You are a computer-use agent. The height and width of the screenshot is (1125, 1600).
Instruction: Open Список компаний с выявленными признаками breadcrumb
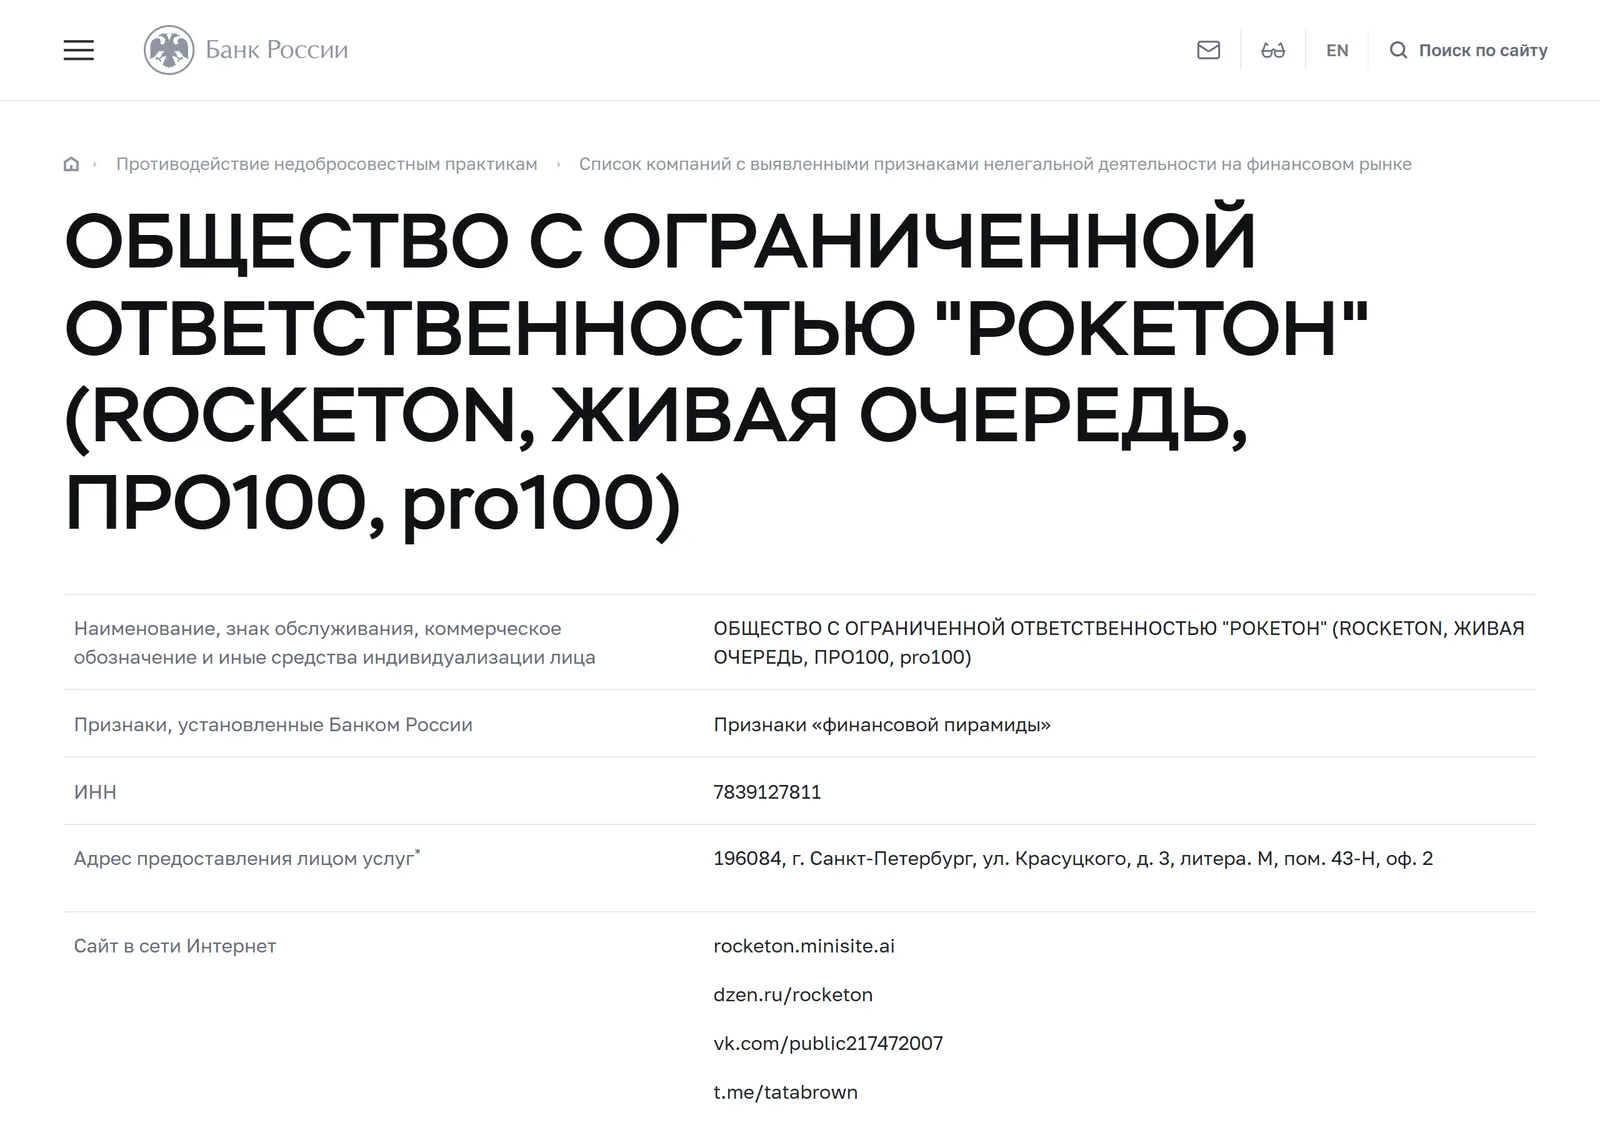click(995, 164)
